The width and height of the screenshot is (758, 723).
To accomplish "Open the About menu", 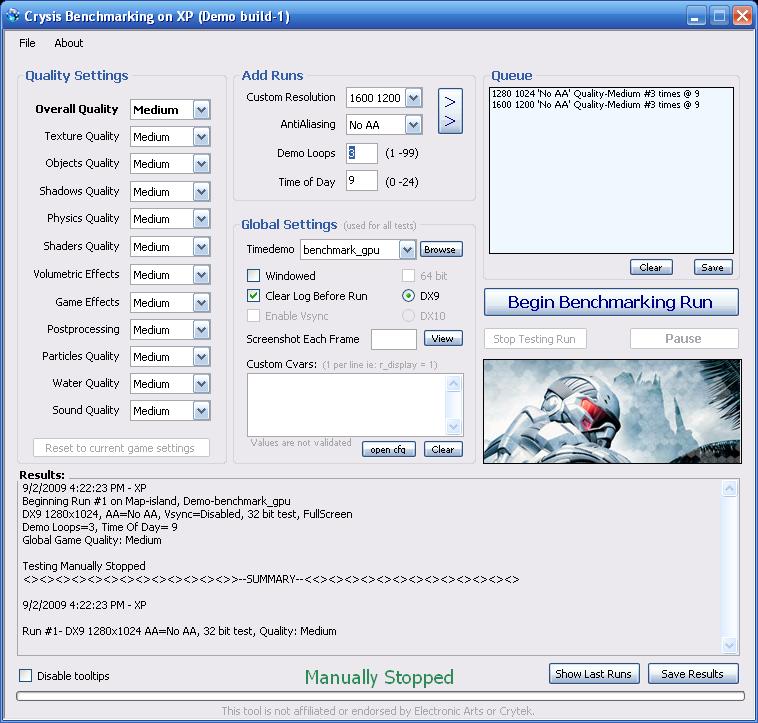I will (69, 43).
